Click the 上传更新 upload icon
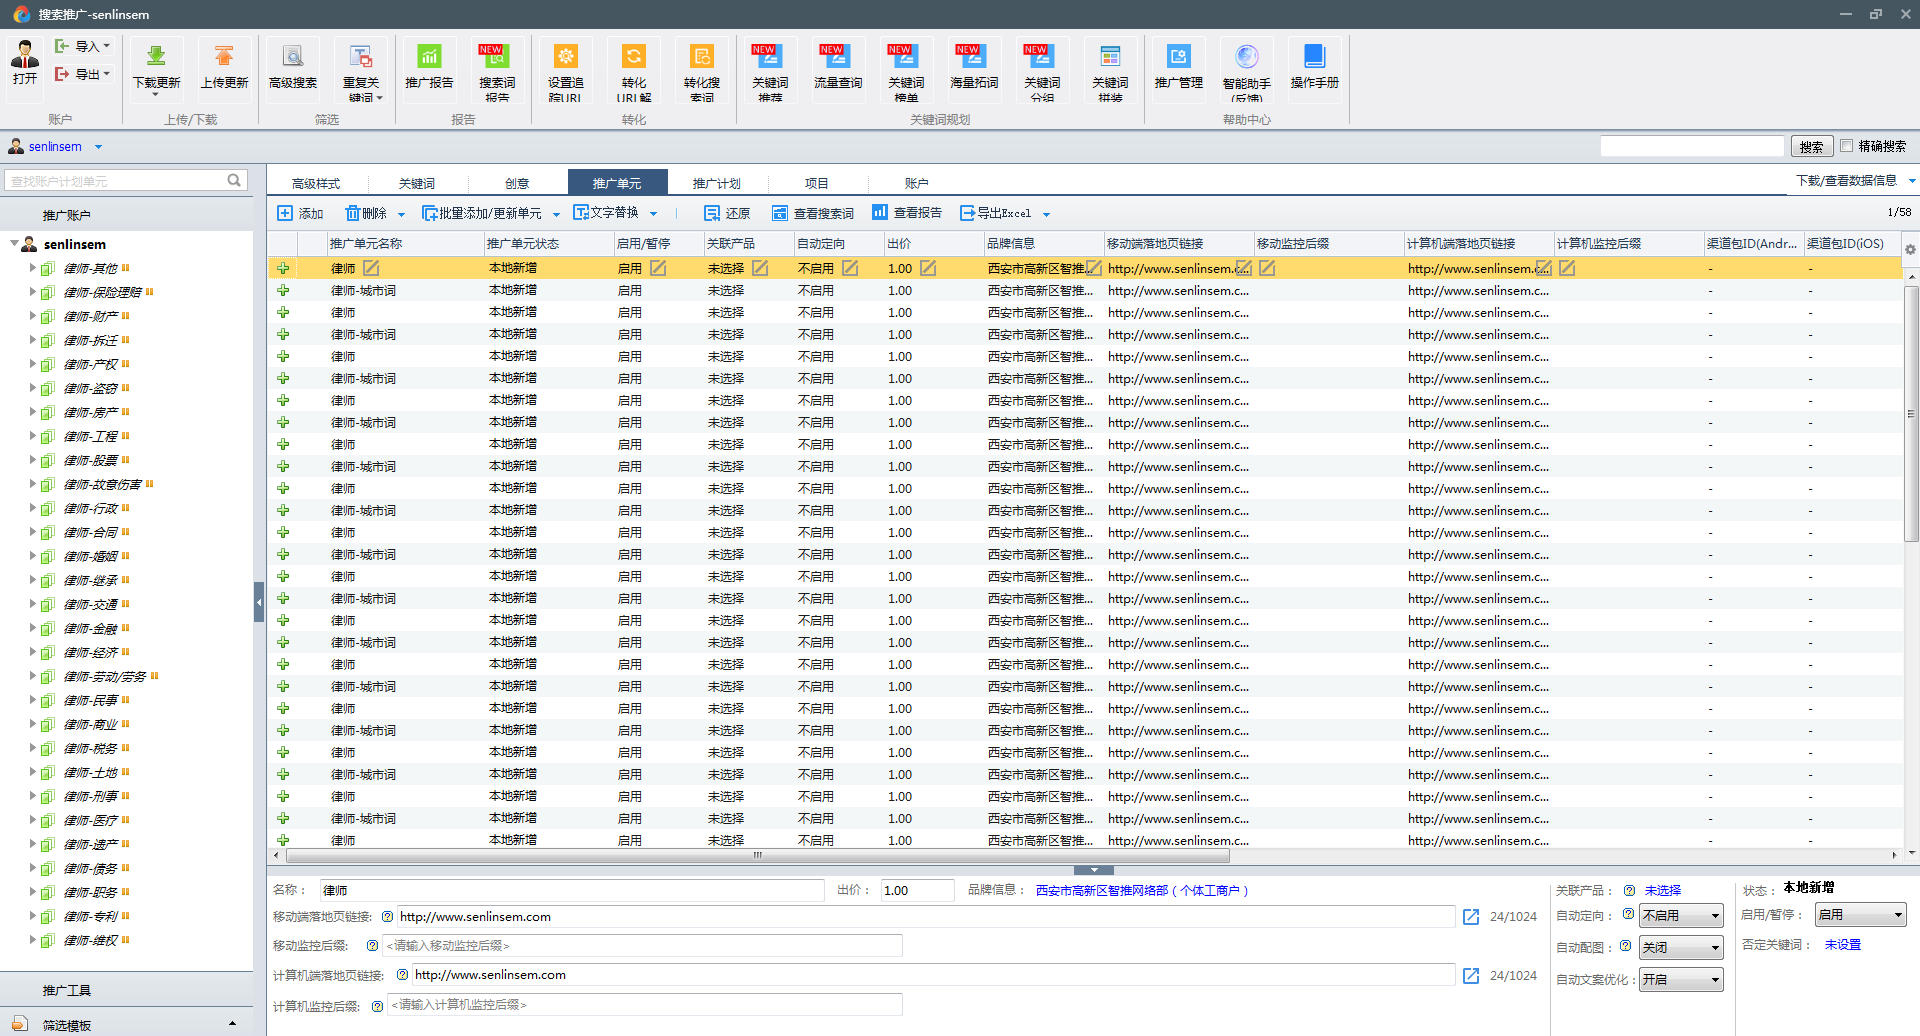 (x=224, y=58)
